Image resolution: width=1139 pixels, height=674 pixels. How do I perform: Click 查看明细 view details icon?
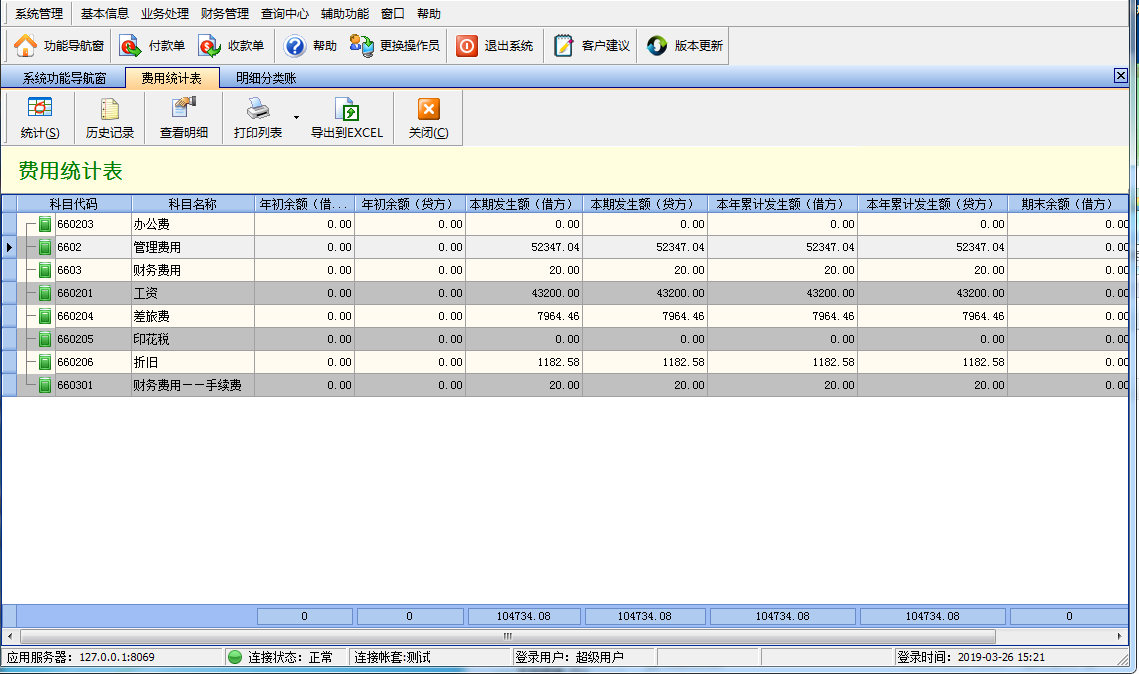[184, 109]
